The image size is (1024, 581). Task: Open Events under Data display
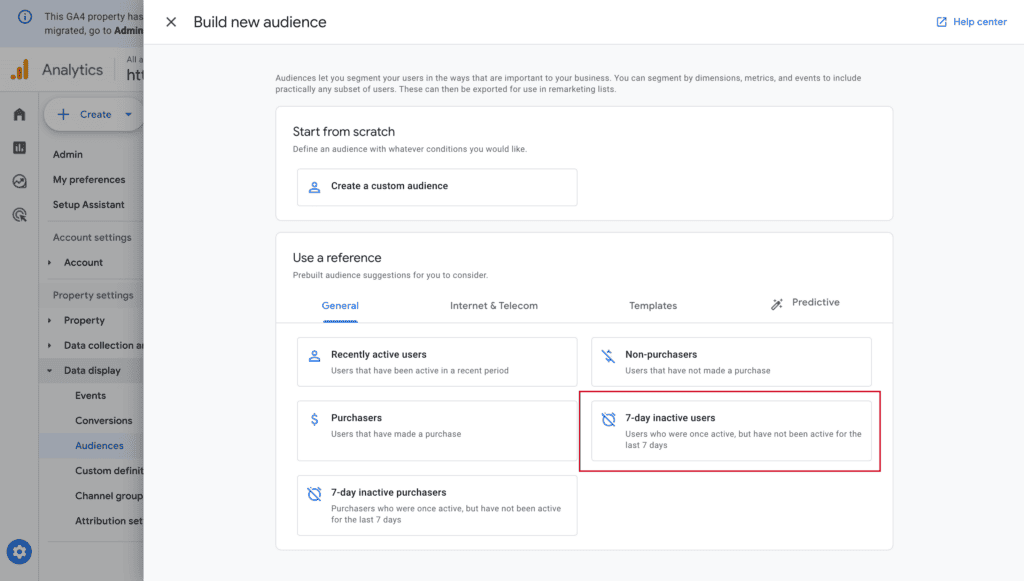[90, 396]
